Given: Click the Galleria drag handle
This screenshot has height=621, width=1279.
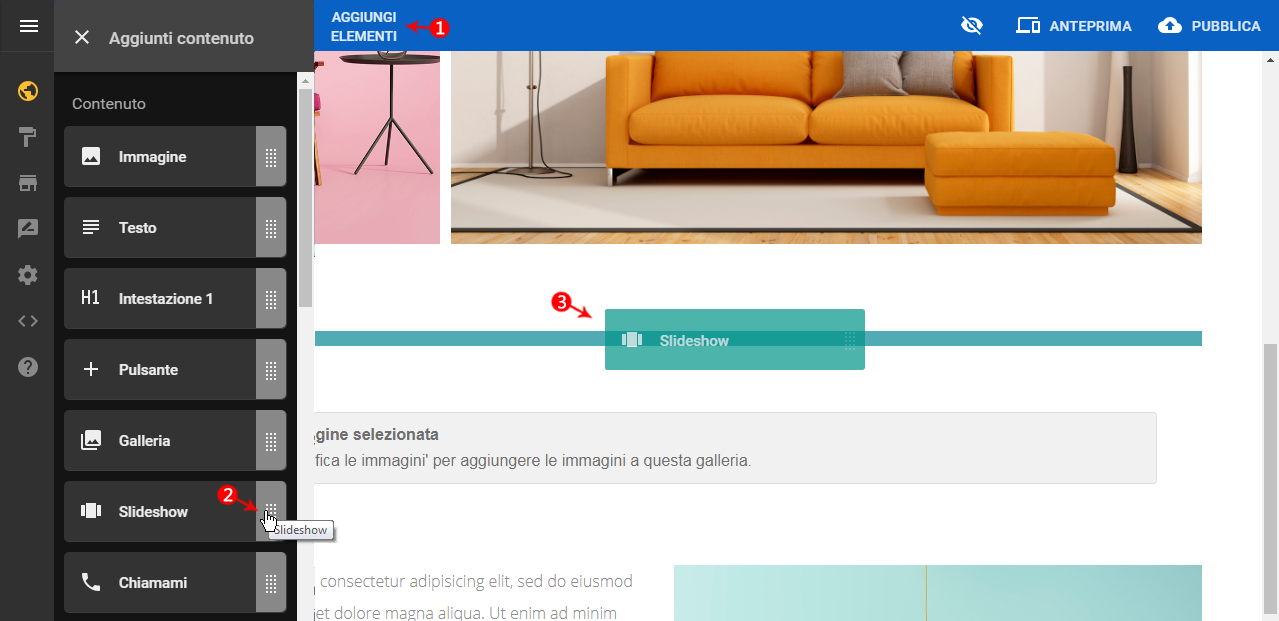Looking at the screenshot, I should [271, 441].
